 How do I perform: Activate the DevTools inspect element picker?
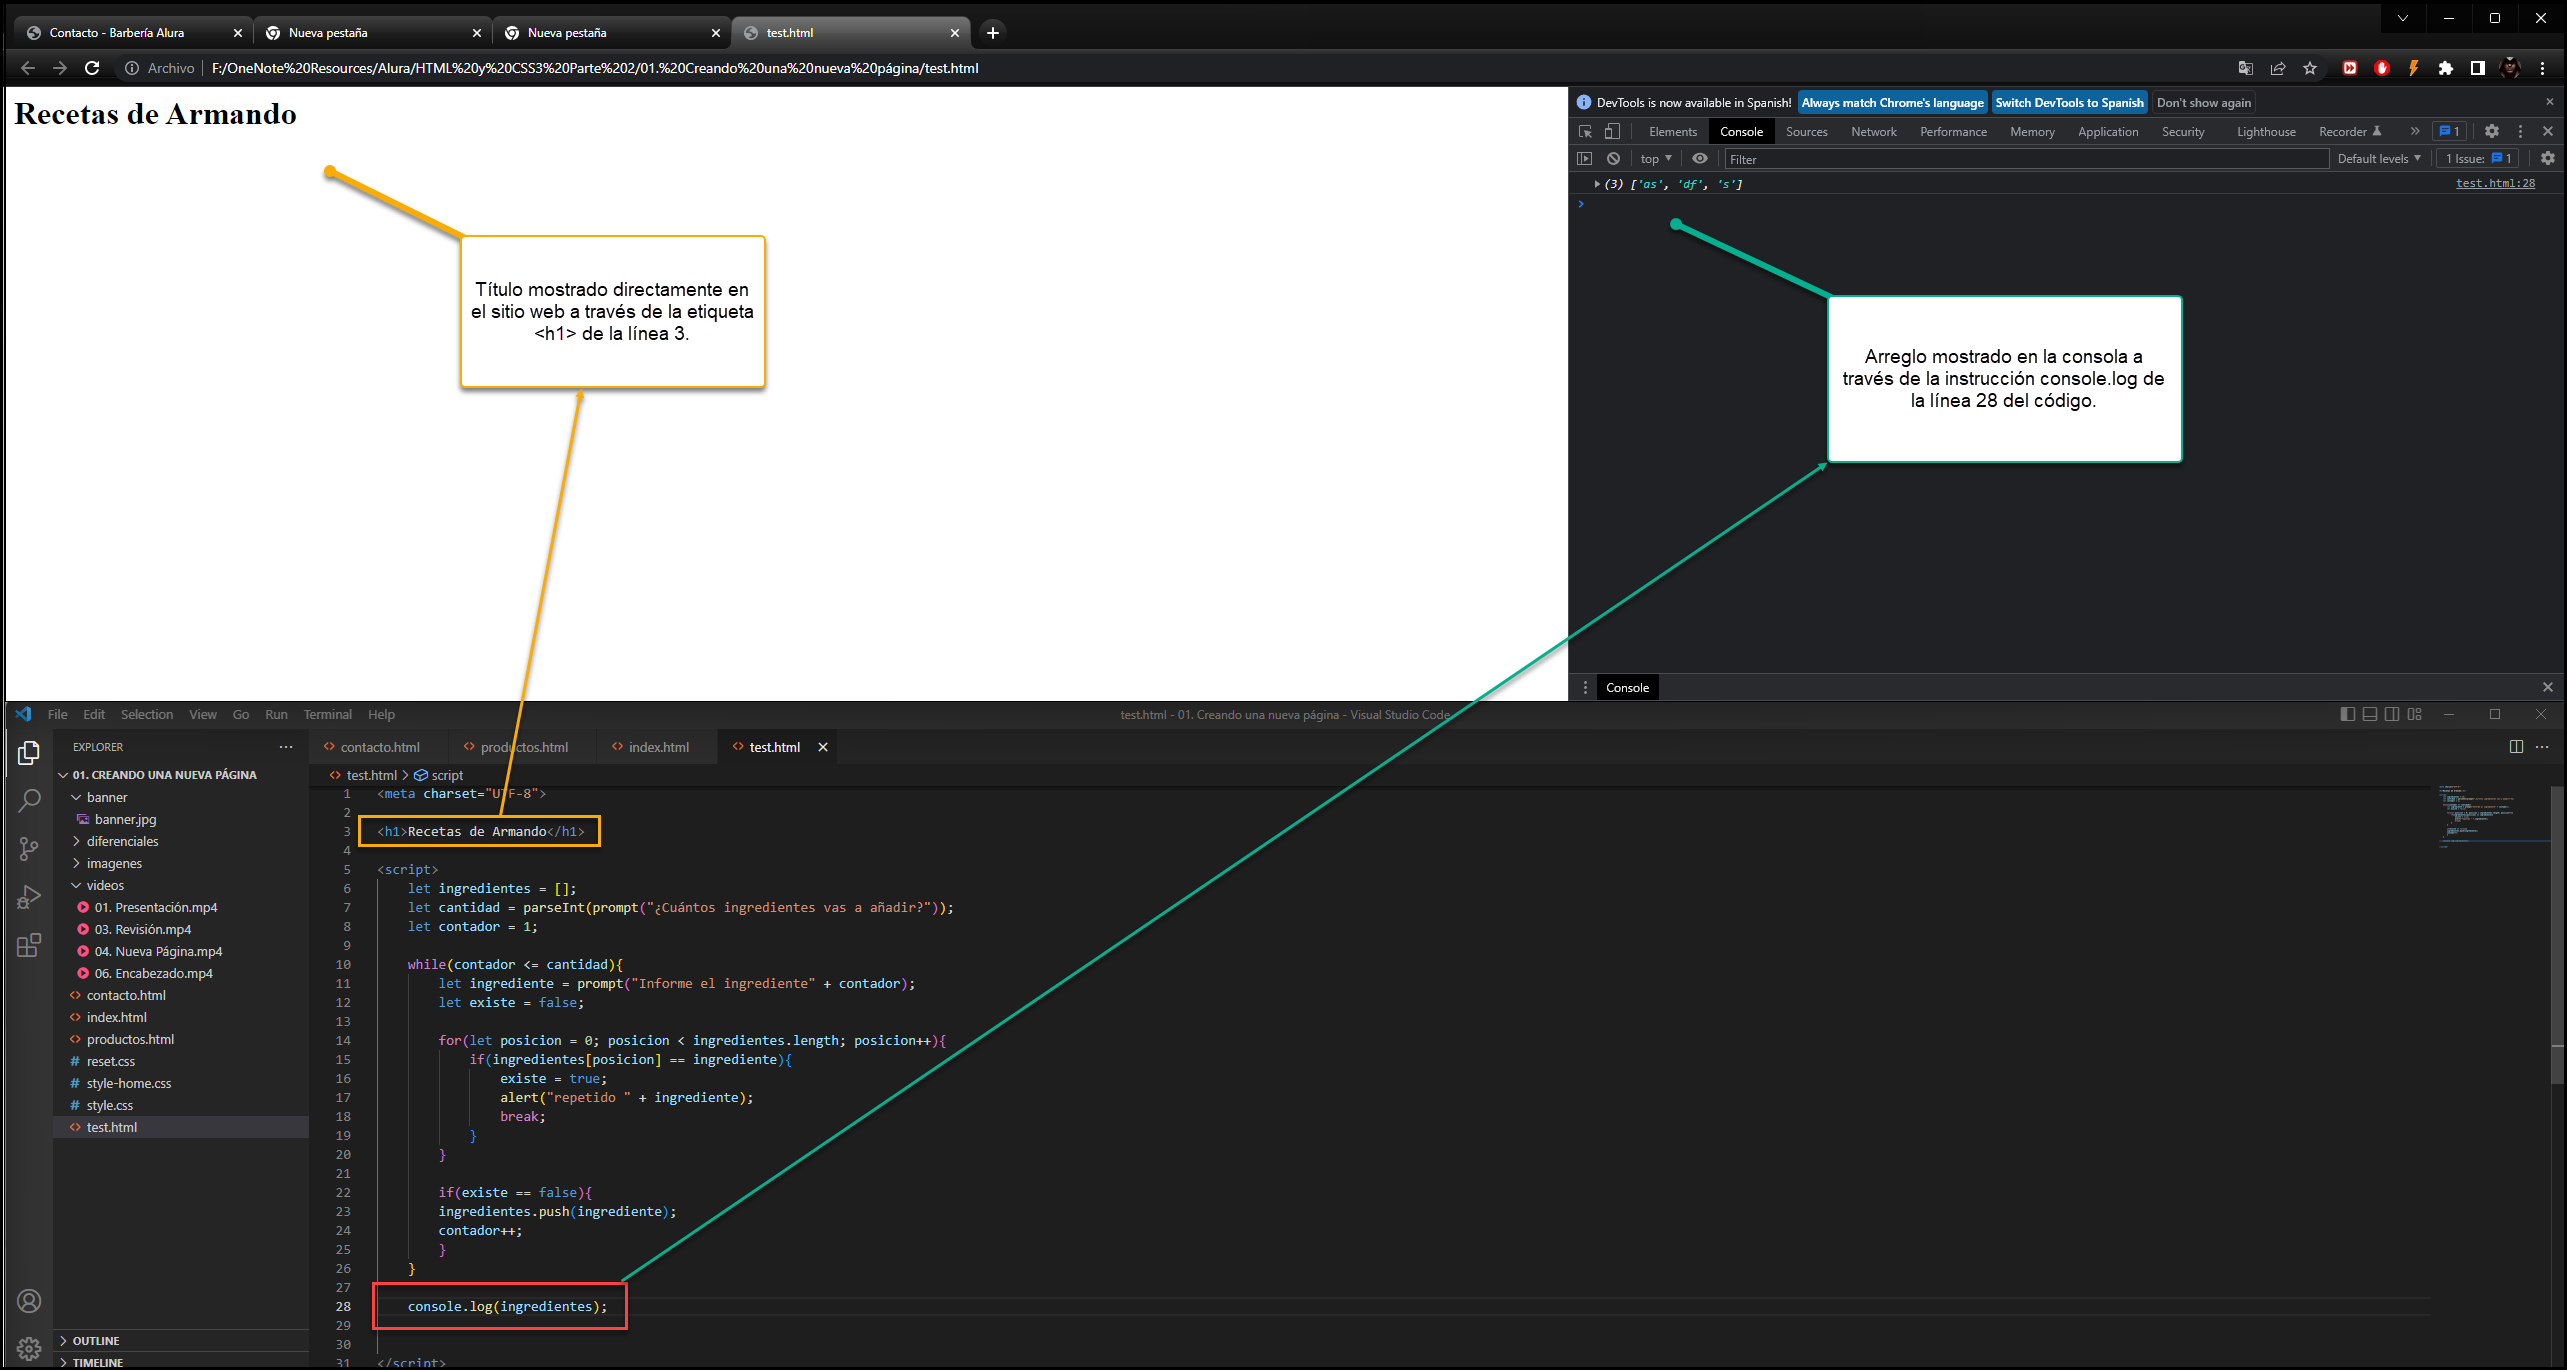coord(1585,131)
